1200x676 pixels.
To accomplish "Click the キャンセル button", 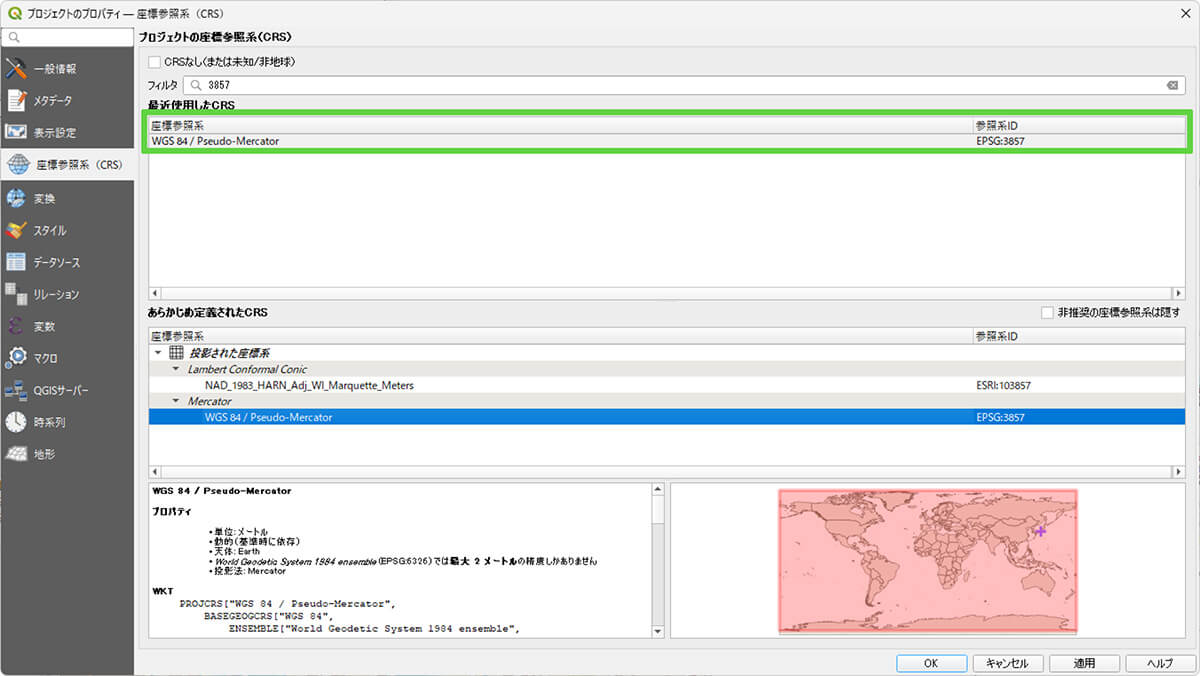I will tap(1007, 663).
